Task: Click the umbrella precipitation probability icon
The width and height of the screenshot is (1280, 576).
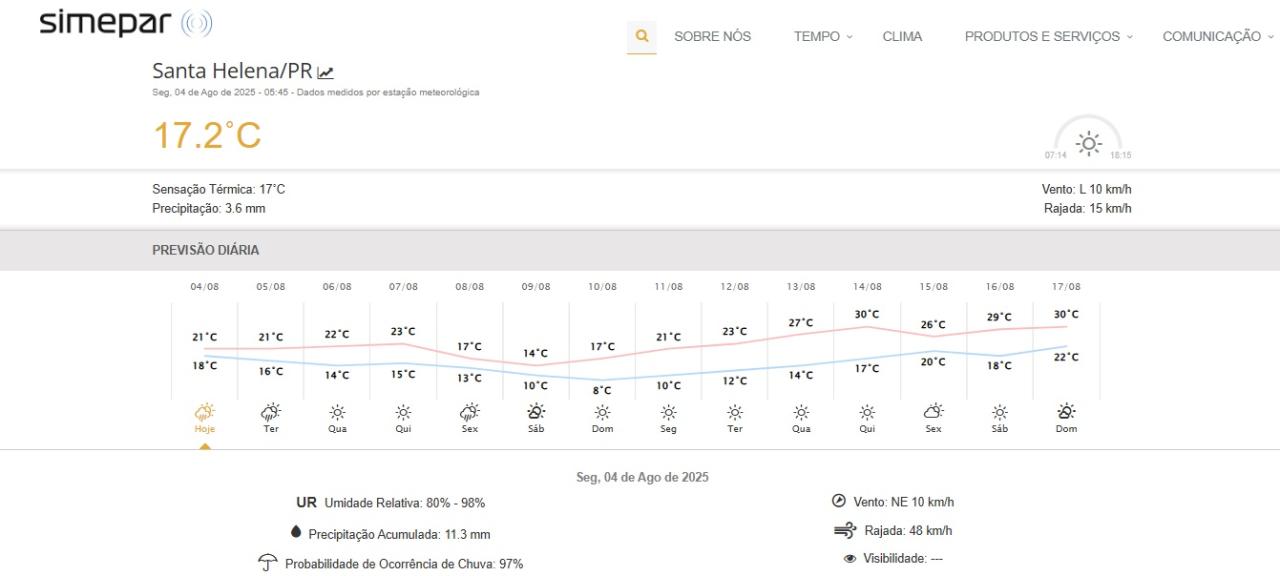Action: tap(266, 562)
